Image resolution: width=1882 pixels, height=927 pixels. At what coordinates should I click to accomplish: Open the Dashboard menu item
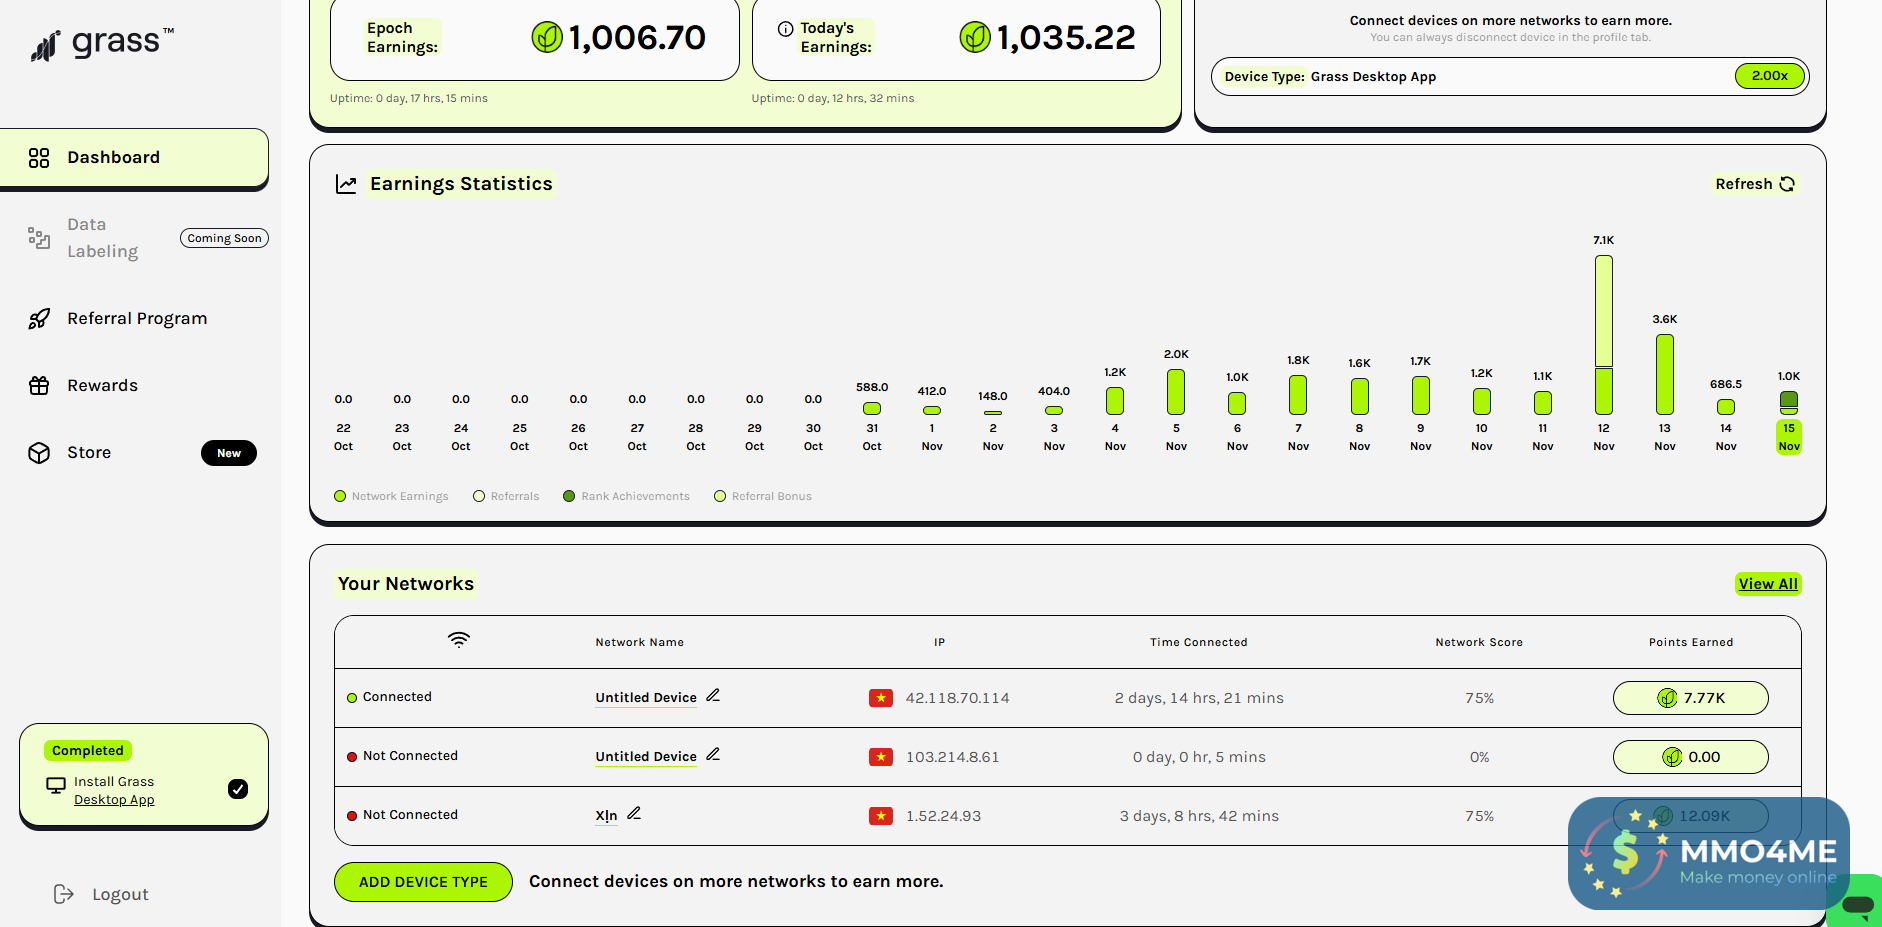tap(134, 157)
